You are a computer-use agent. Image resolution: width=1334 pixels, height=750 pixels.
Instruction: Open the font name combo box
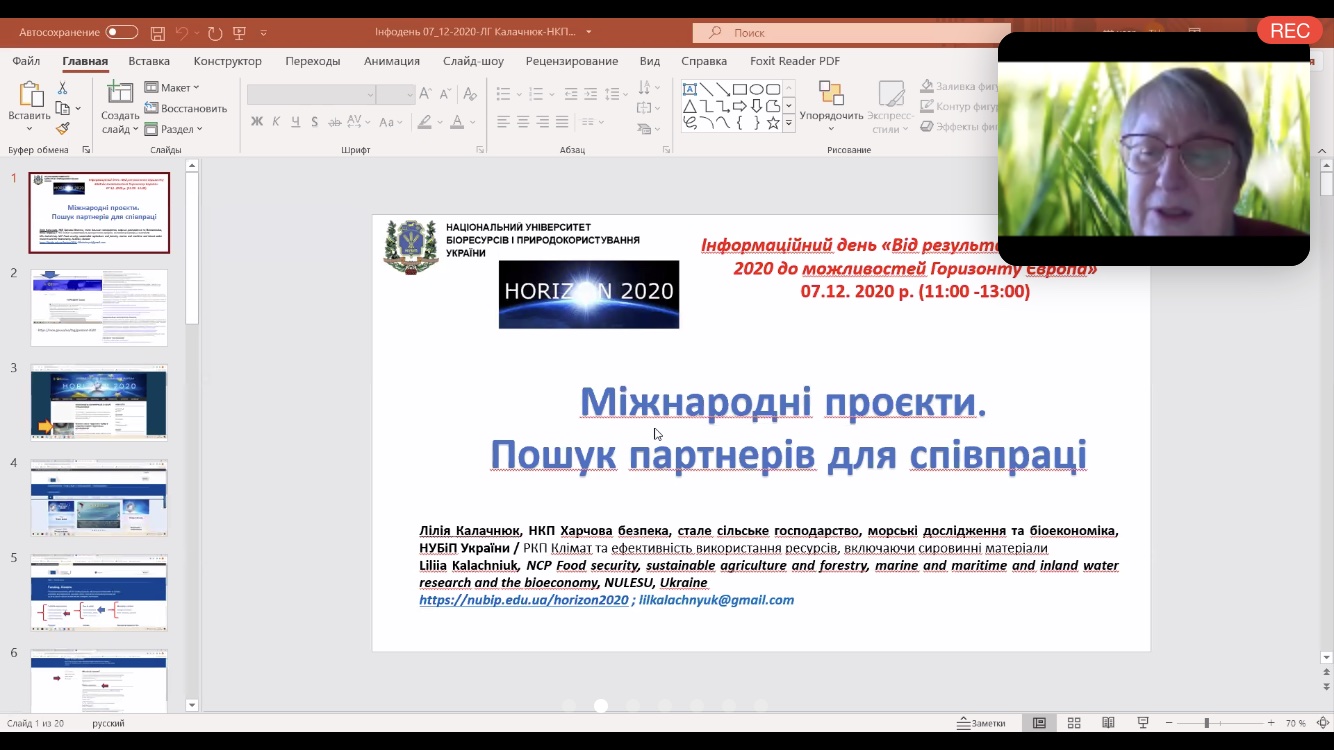[311, 94]
